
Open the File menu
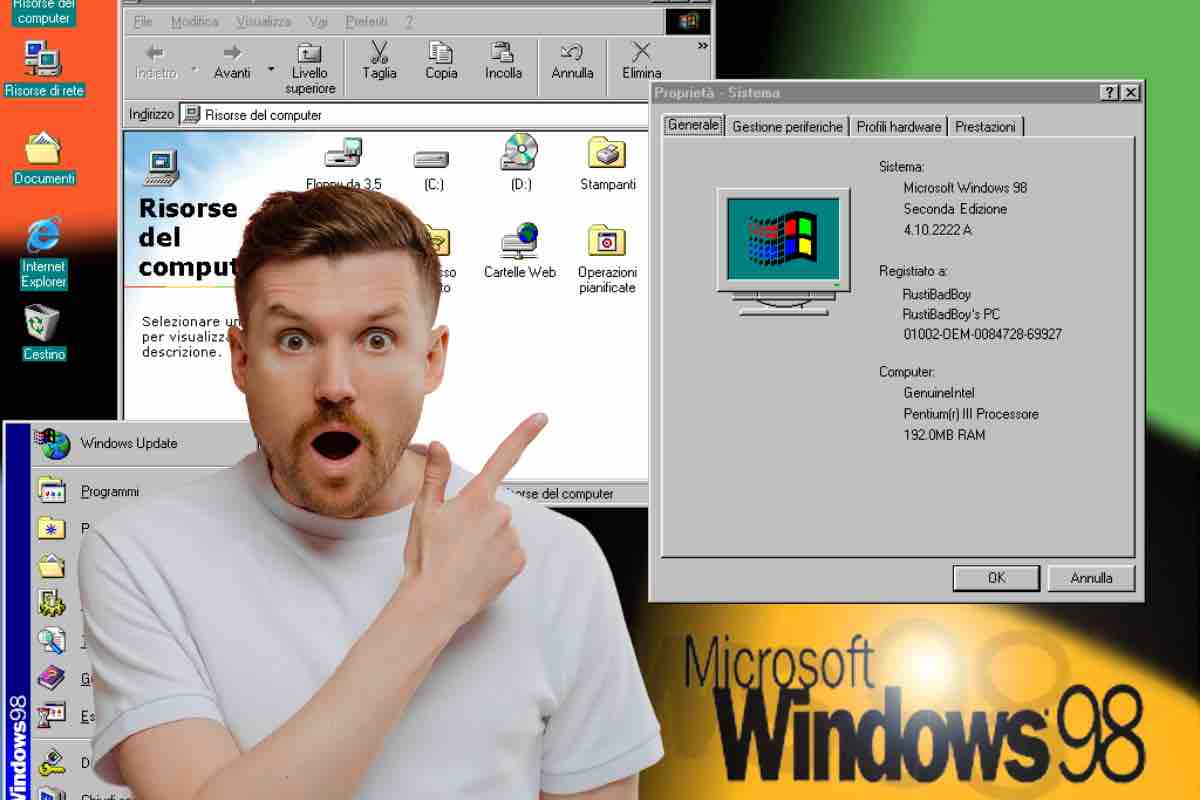pyautogui.click(x=143, y=21)
